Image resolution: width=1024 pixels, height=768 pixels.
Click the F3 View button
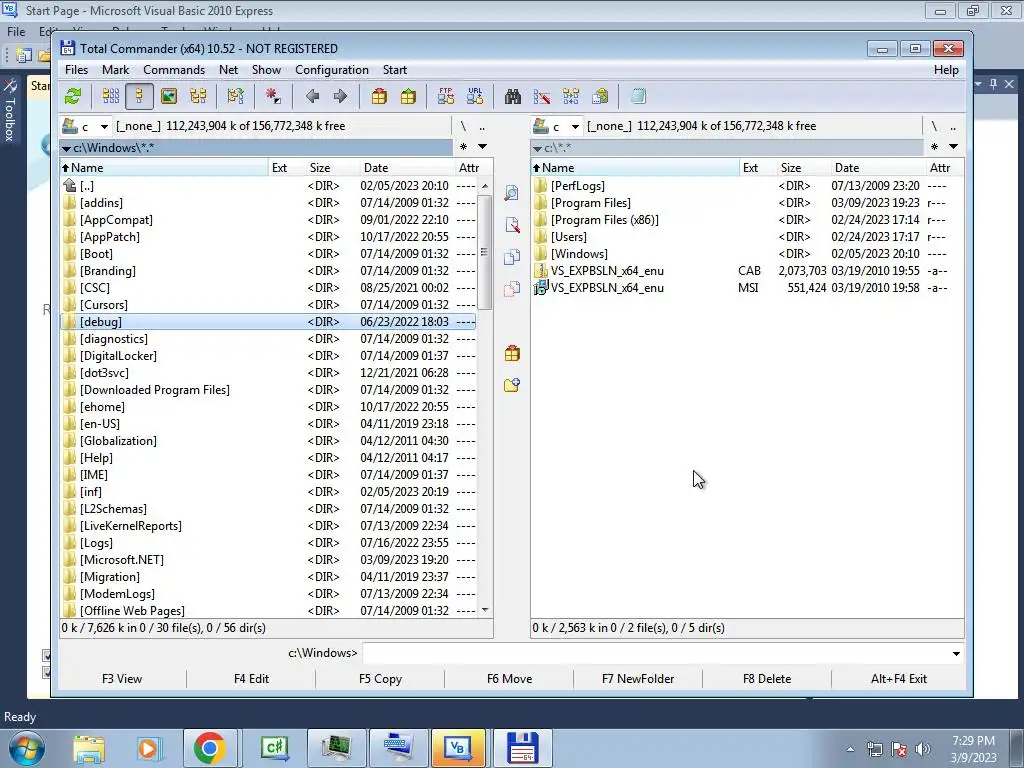[x=122, y=679]
